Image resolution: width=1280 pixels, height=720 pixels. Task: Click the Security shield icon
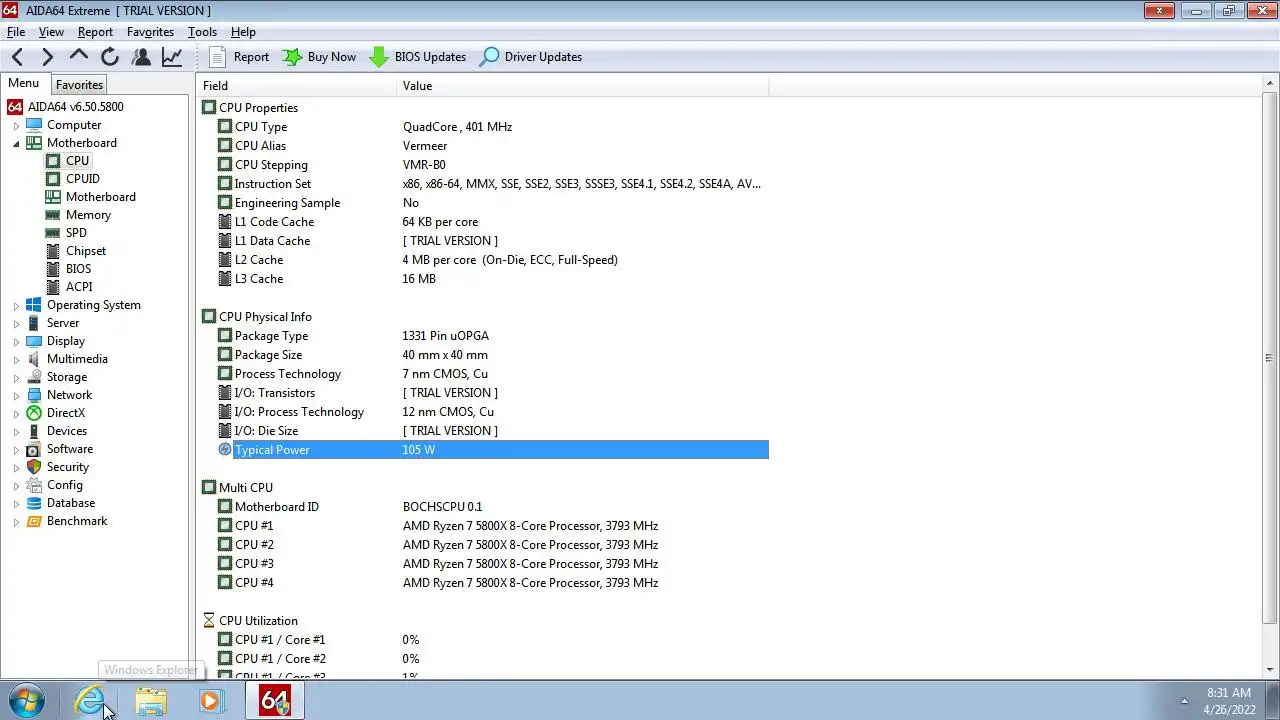tap(34, 467)
